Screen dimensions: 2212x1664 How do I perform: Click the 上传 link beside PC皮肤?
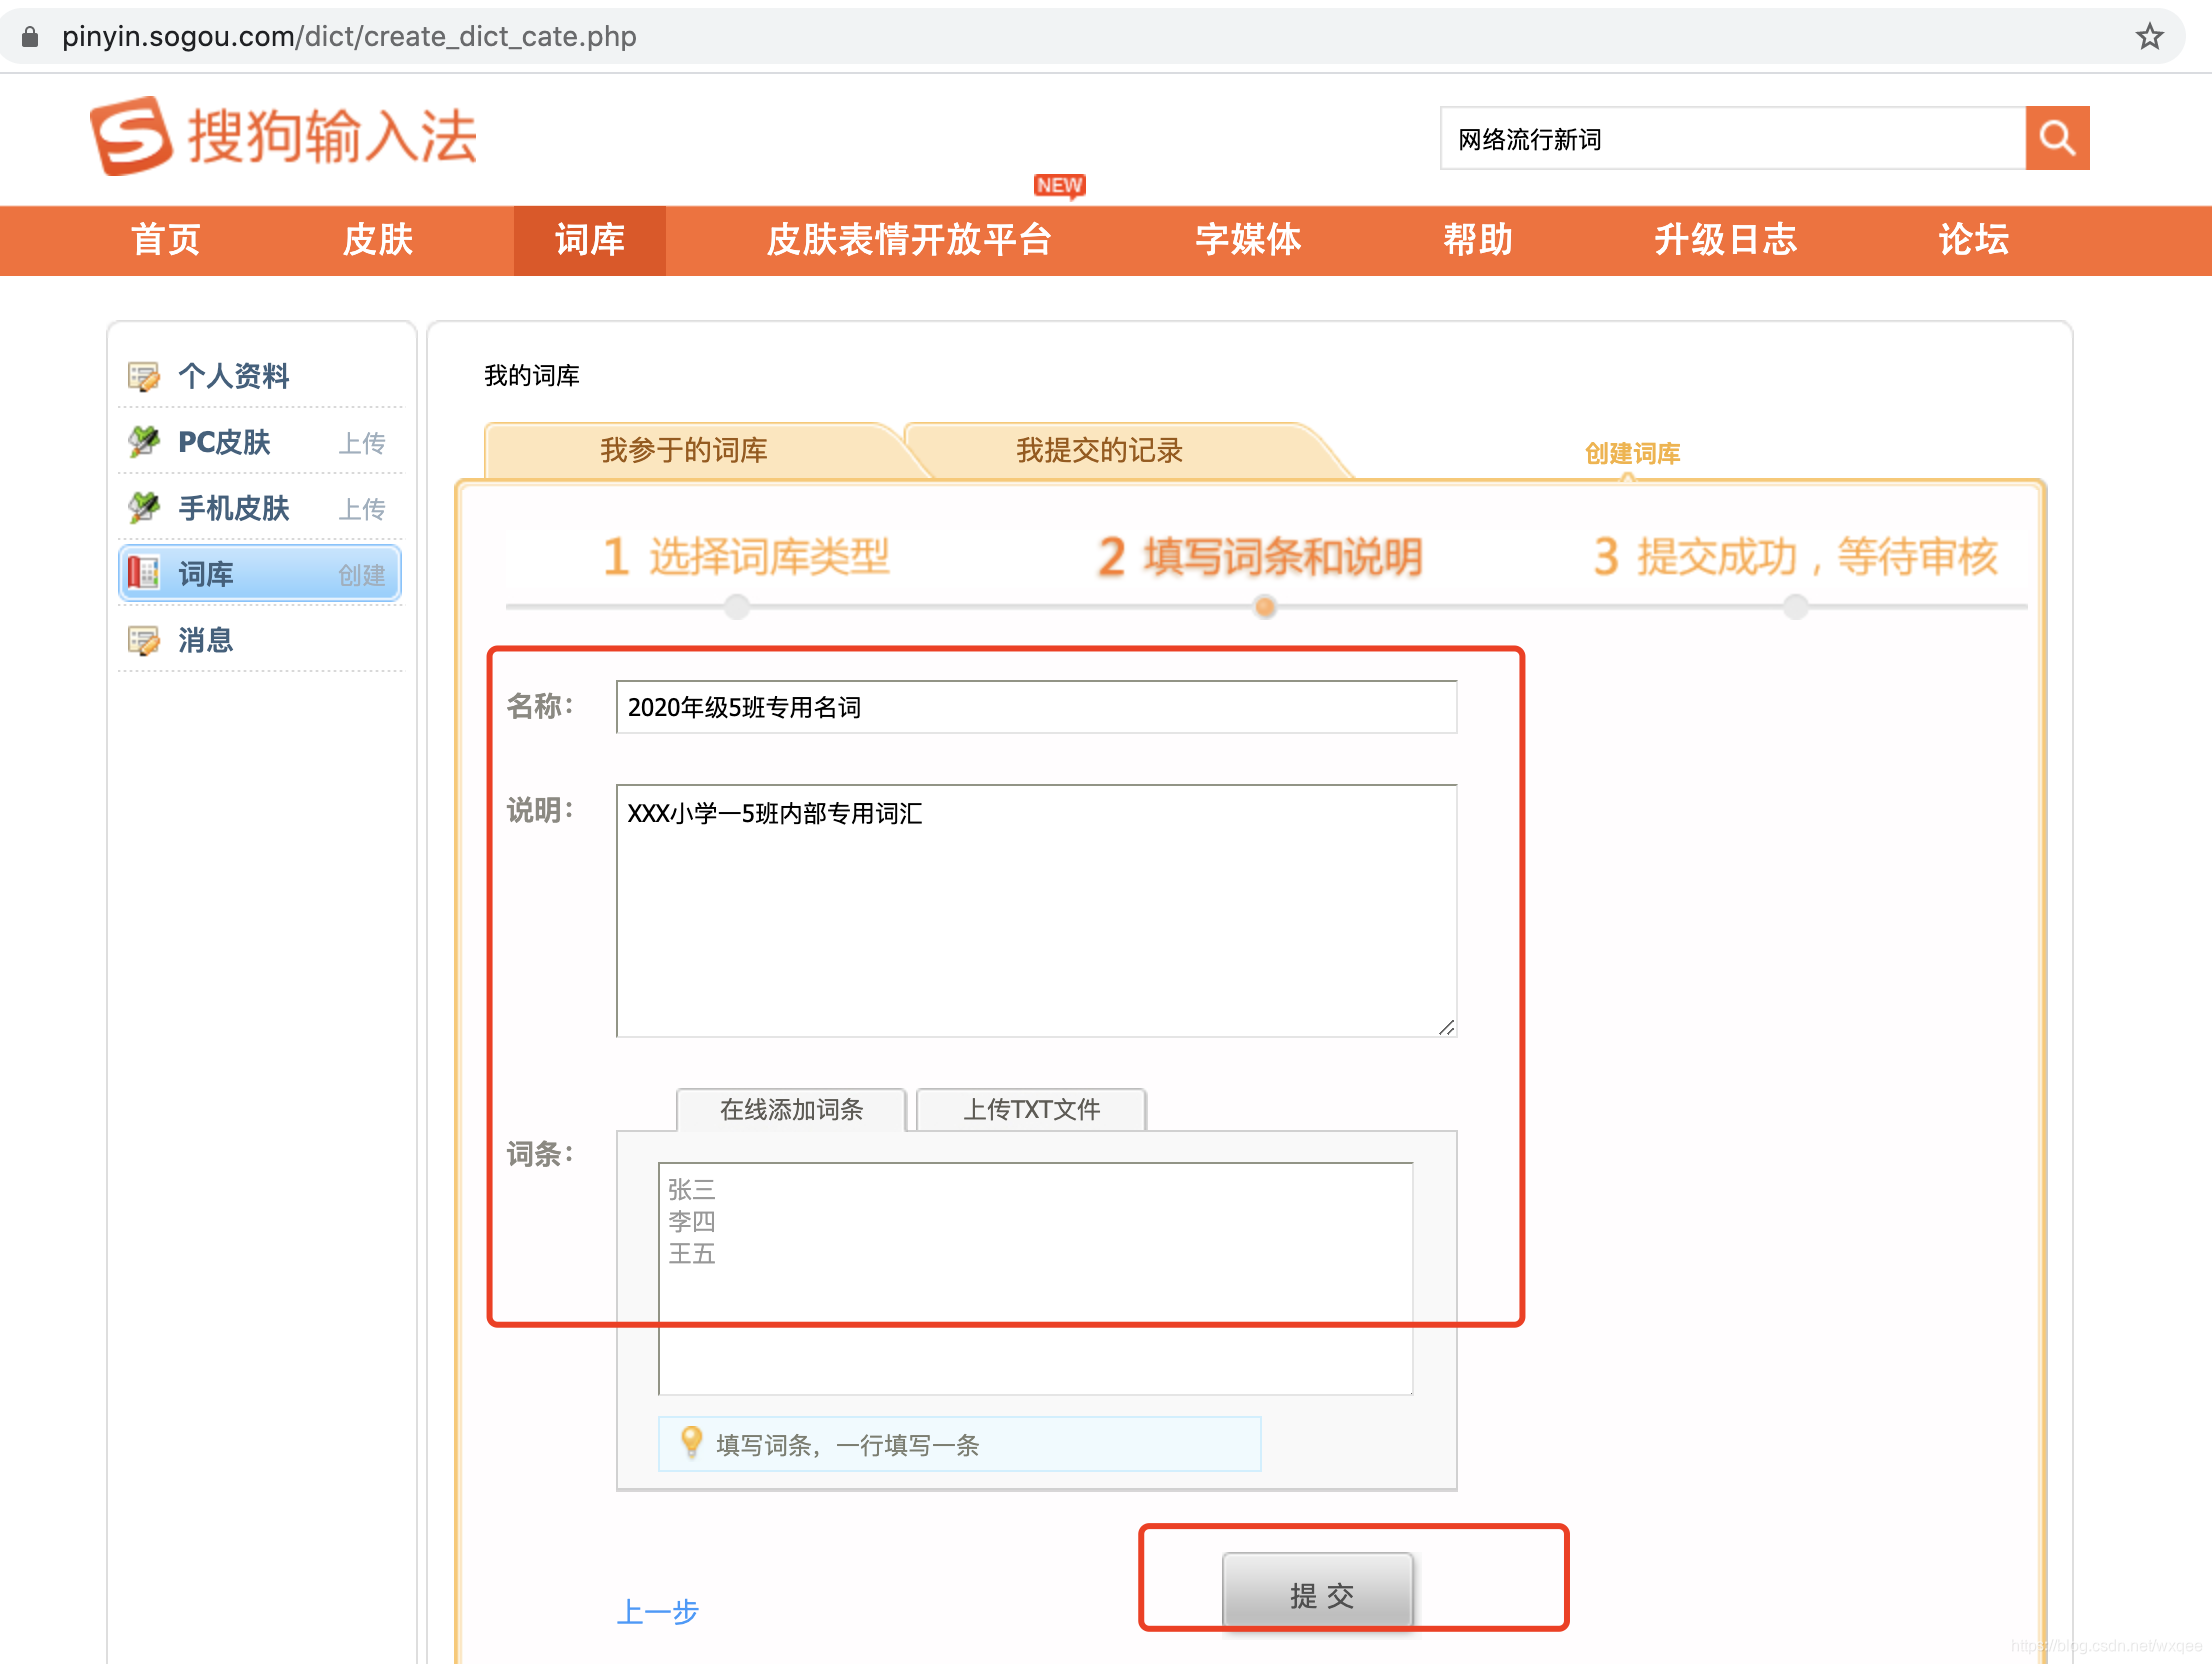tap(361, 443)
